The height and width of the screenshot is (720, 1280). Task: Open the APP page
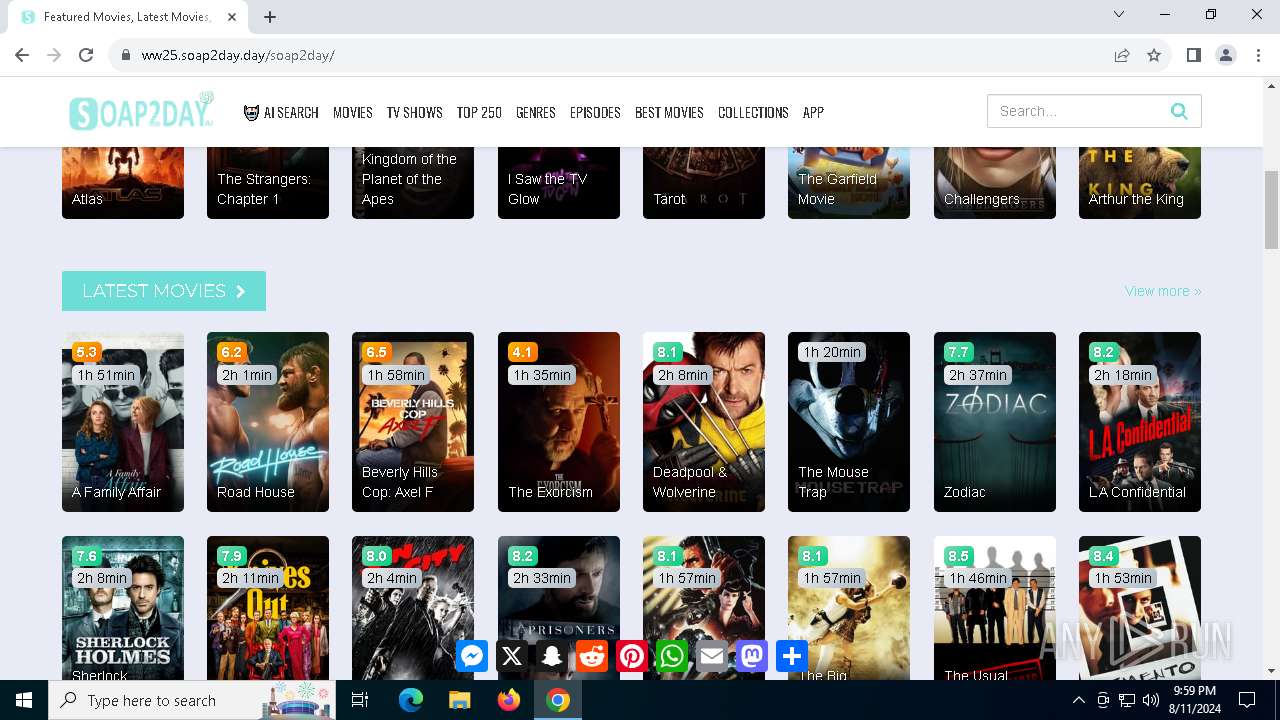point(813,112)
